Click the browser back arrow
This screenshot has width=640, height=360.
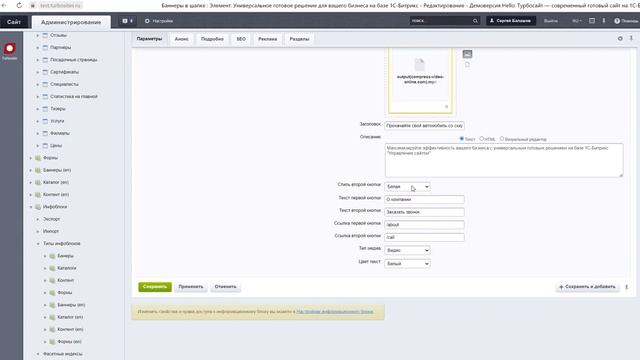pyautogui.click(x=4, y=5)
